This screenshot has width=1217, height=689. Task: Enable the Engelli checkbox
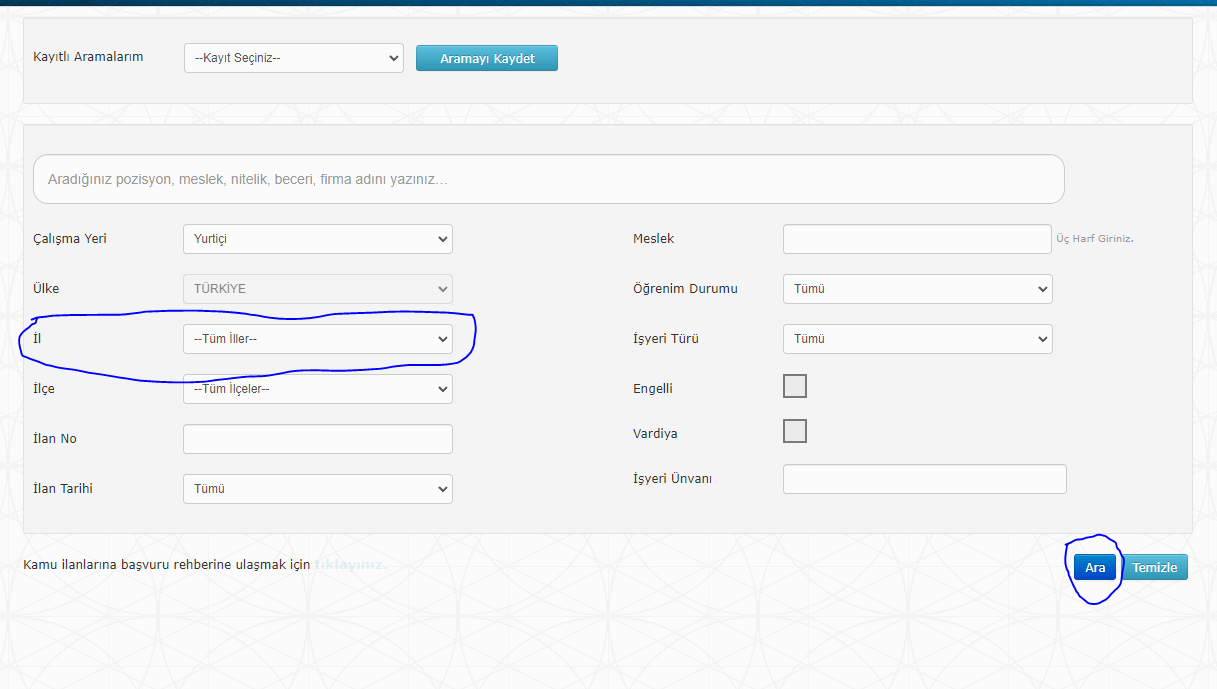795,386
